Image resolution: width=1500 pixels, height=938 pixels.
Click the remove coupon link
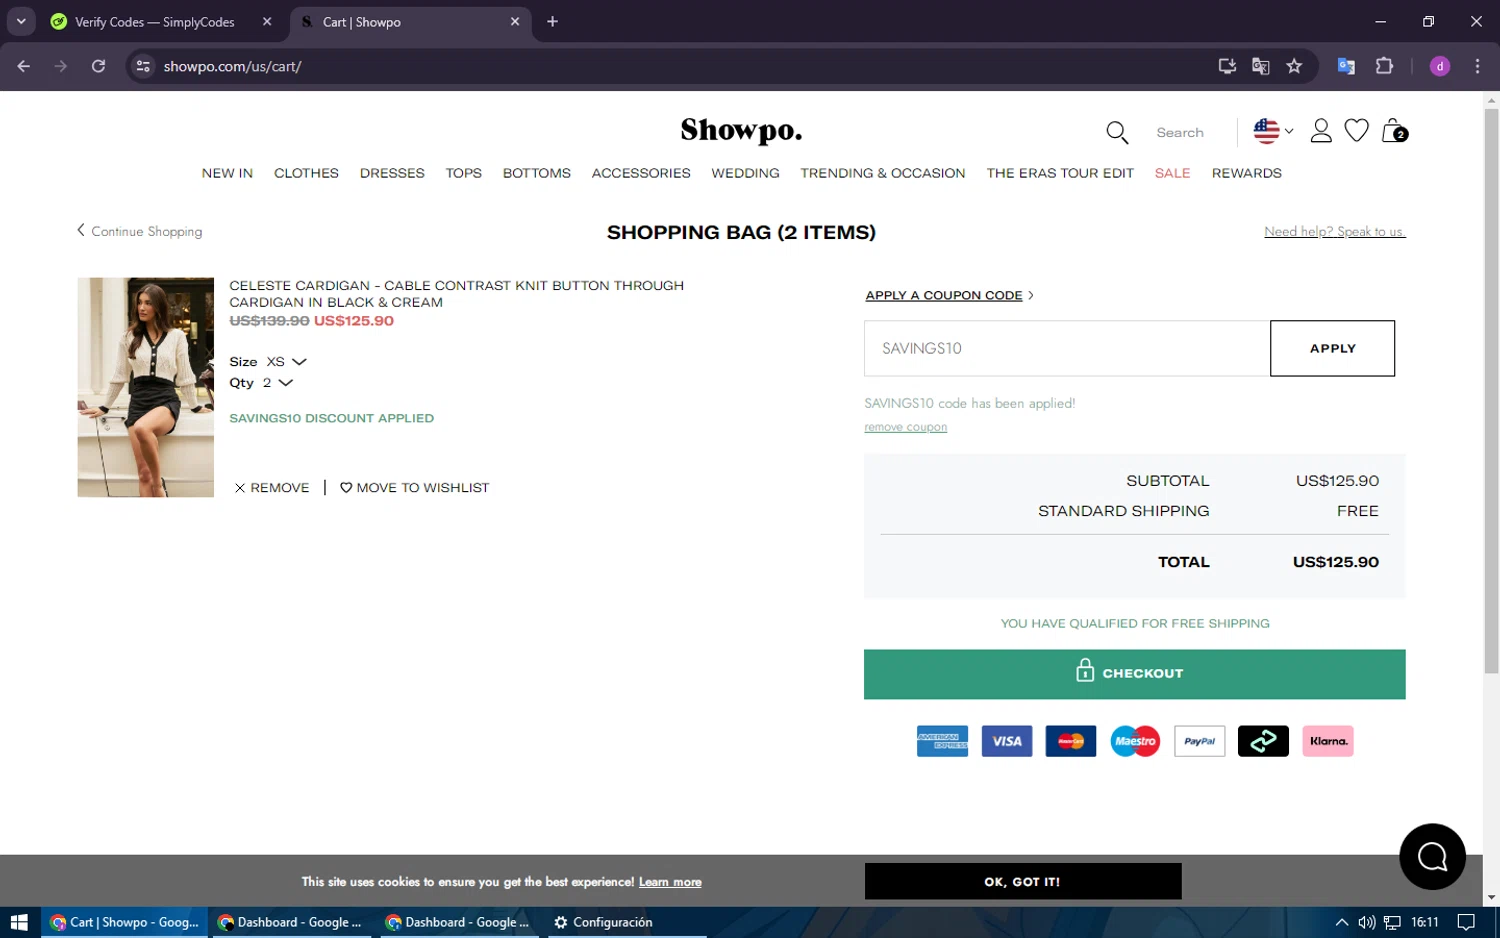tap(905, 427)
